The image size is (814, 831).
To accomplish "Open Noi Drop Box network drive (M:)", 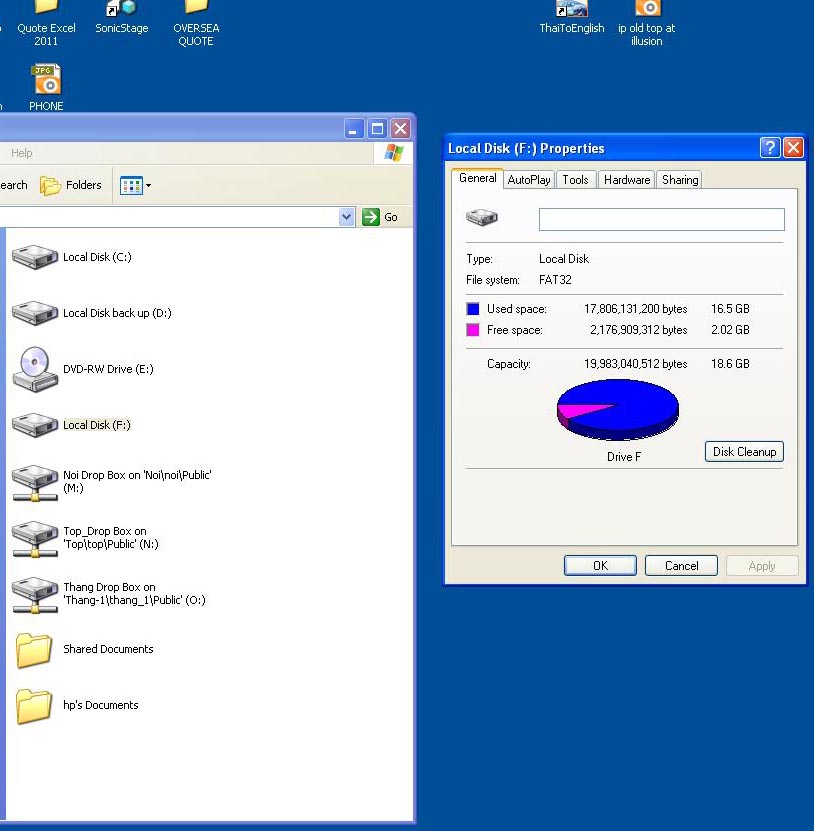I will [34, 482].
